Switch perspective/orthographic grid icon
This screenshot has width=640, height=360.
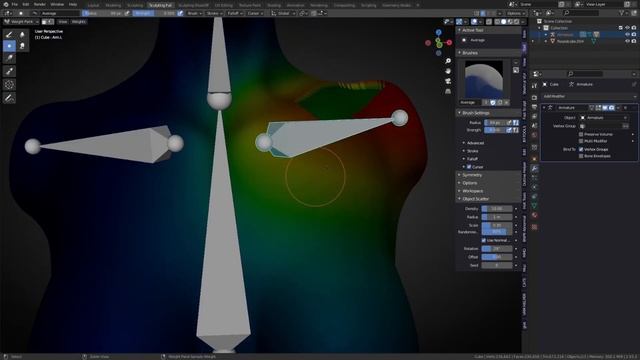[448, 91]
